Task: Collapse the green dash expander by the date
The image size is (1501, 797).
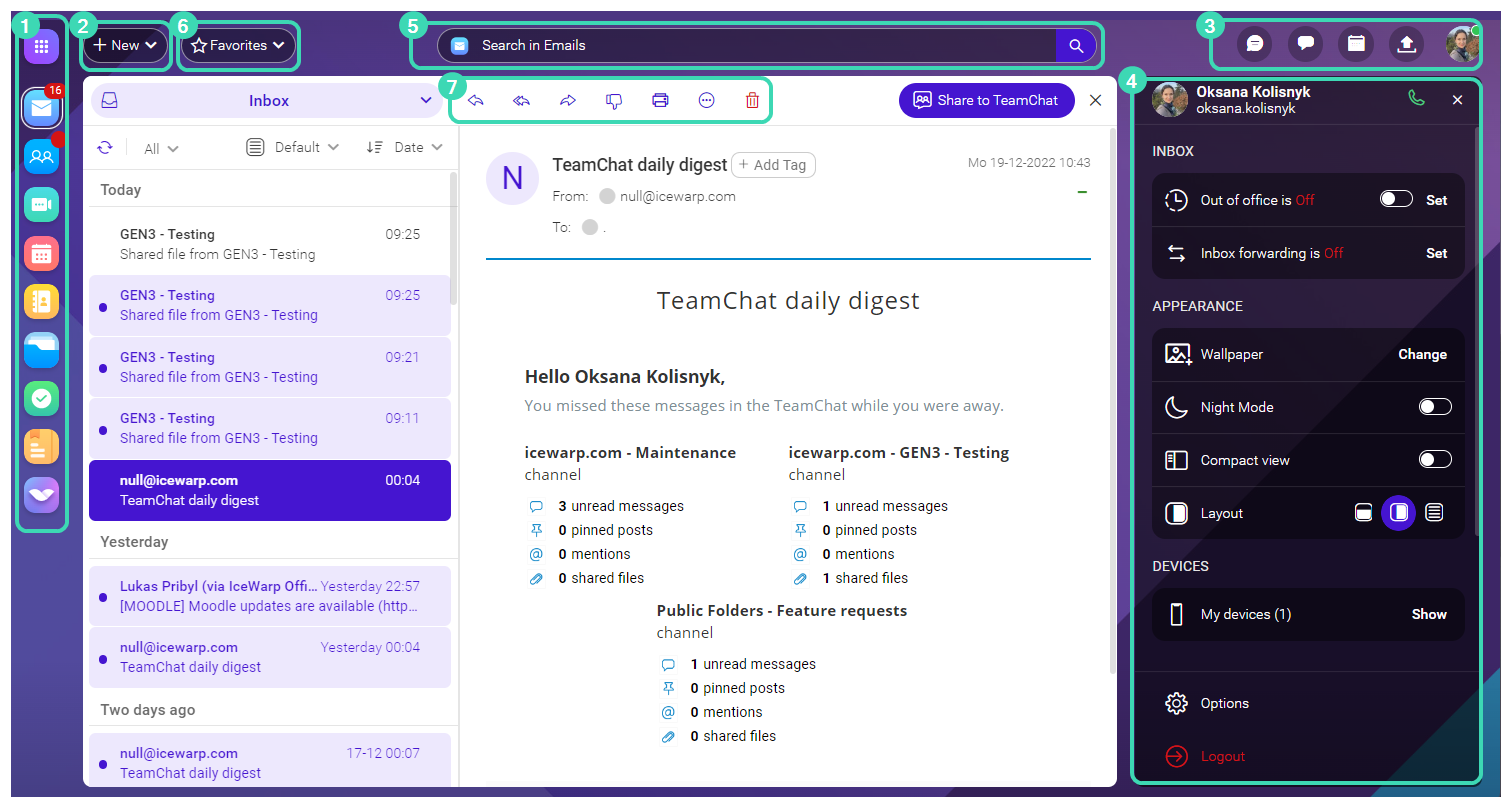Action: [x=1082, y=192]
